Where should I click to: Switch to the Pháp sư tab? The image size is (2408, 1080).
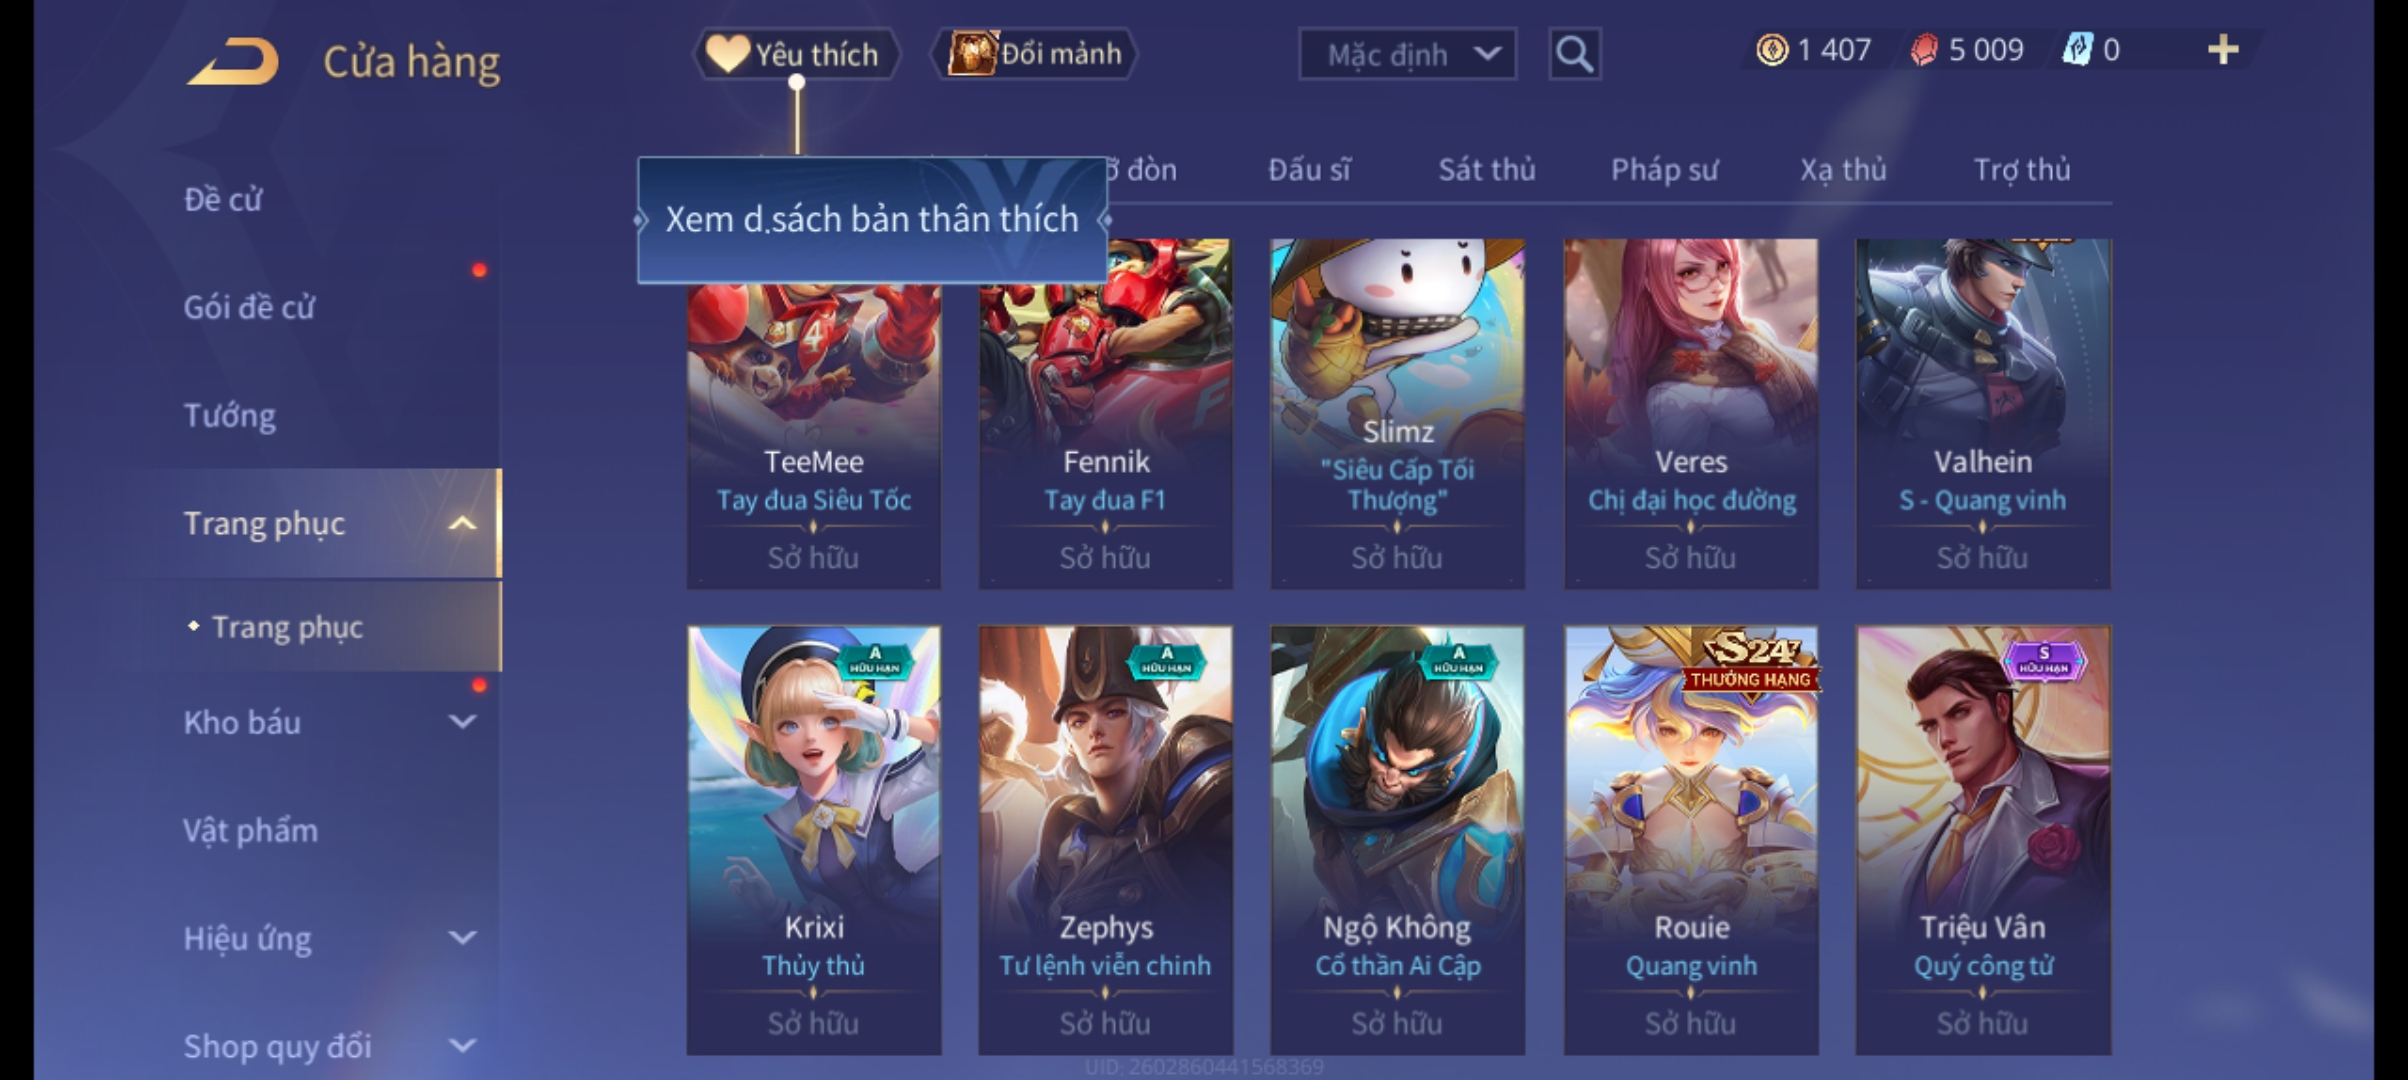[1664, 170]
